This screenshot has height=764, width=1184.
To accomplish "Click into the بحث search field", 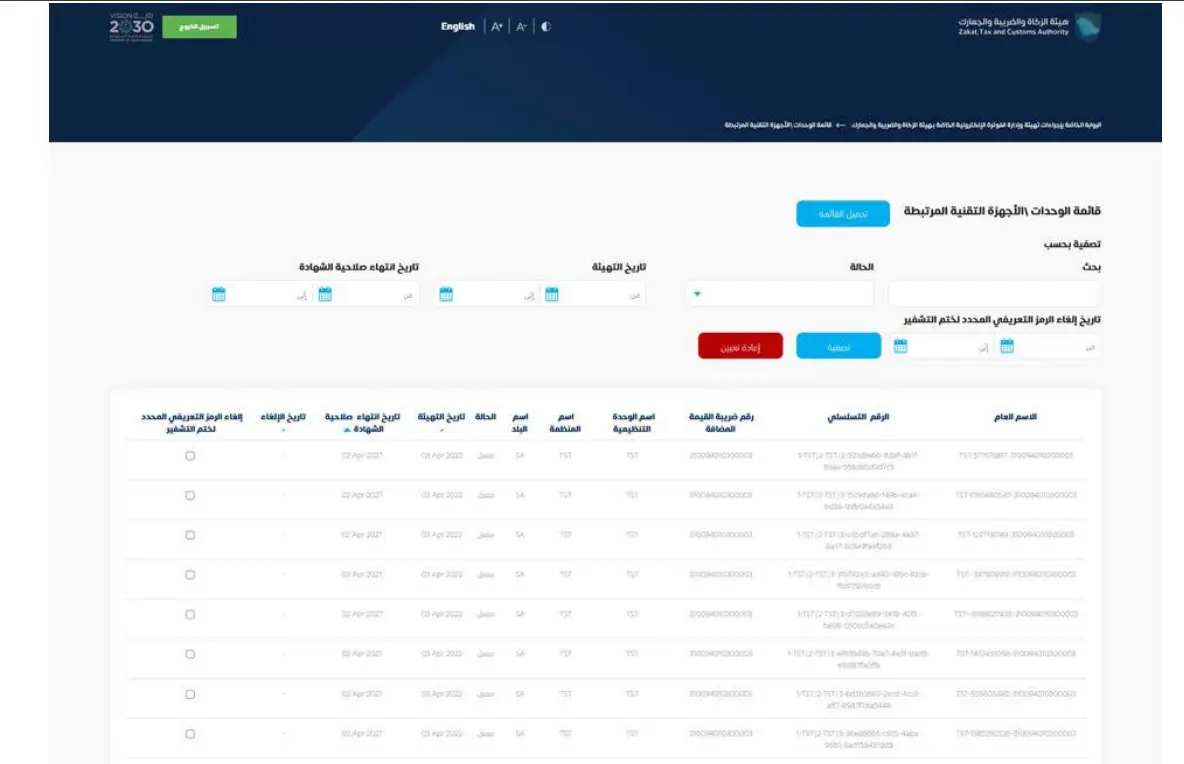I will [994, 294].
